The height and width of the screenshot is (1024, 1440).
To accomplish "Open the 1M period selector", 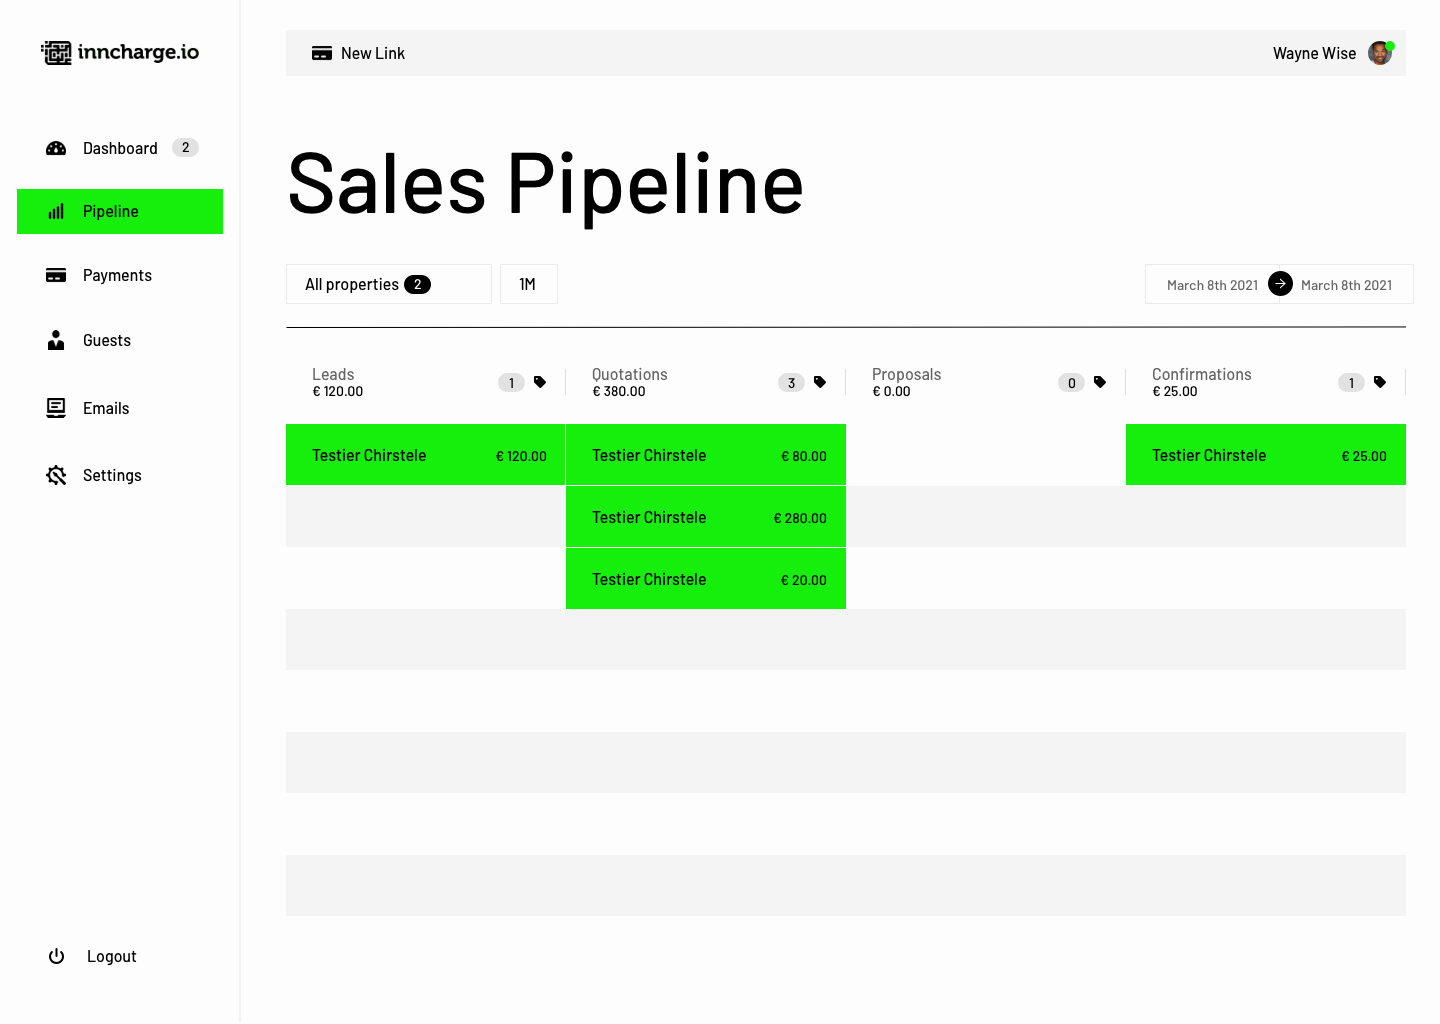I will pos(528,284).
